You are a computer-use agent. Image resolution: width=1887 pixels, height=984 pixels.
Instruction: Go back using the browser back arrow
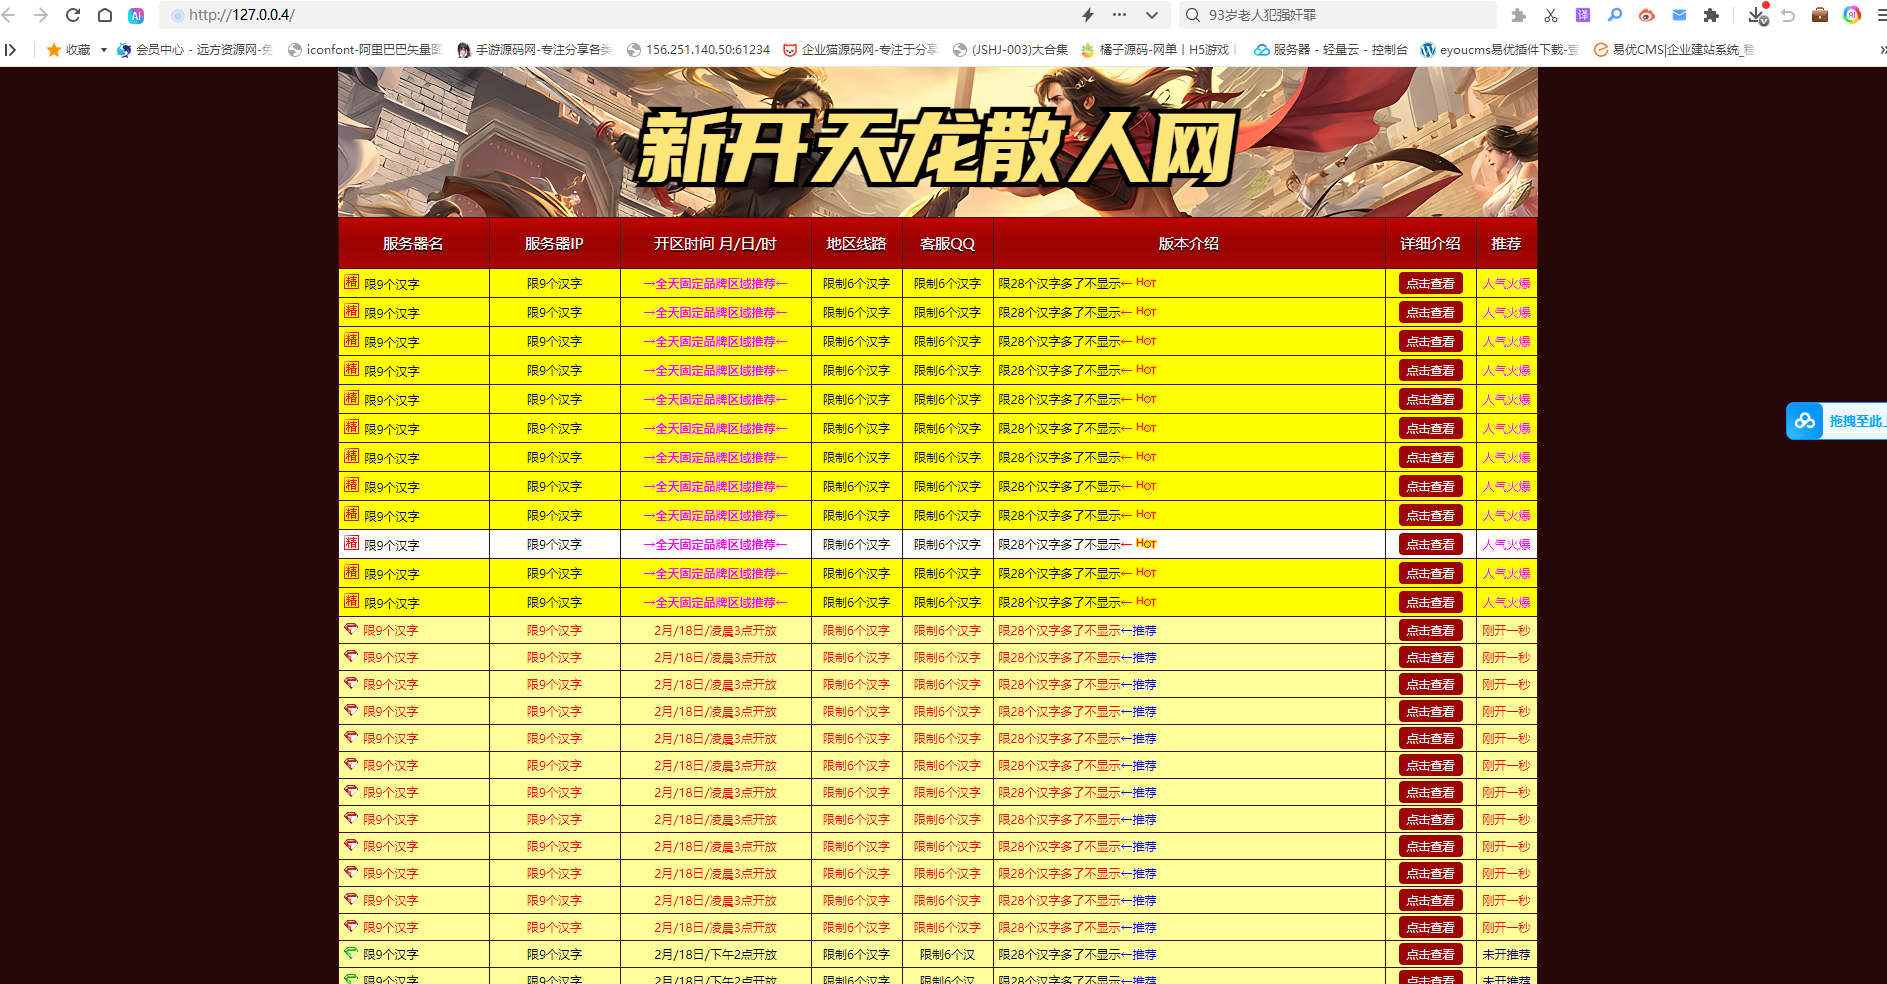[9, 15]
